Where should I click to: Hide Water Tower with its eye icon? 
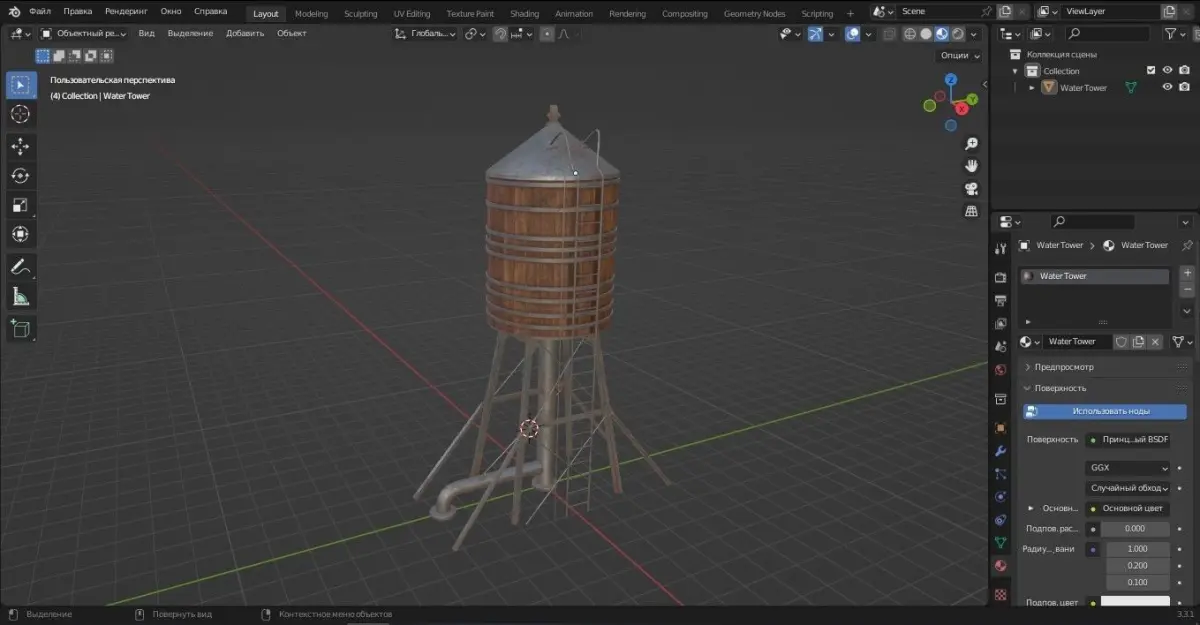pos(1167,87)
